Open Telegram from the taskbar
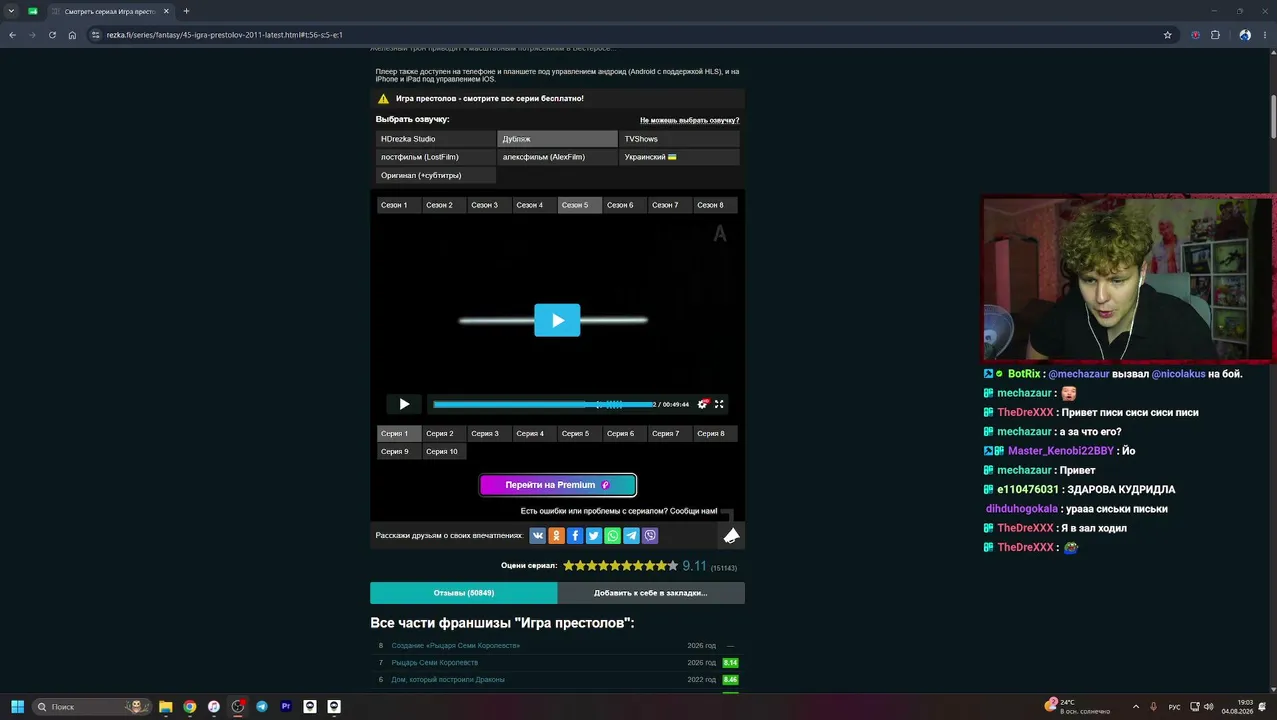1277x720 pixels. [x=262, y=706]
